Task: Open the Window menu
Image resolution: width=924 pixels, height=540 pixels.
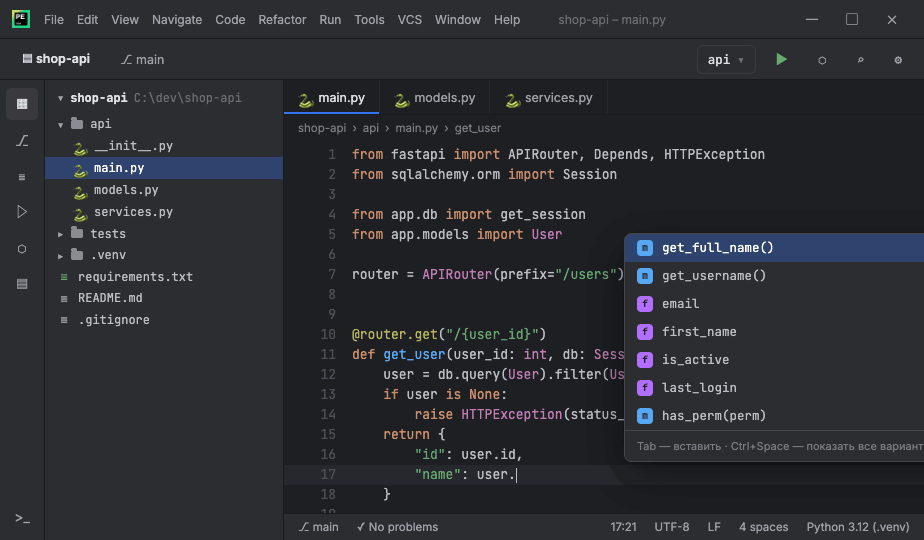Action: tap(458, 19)
